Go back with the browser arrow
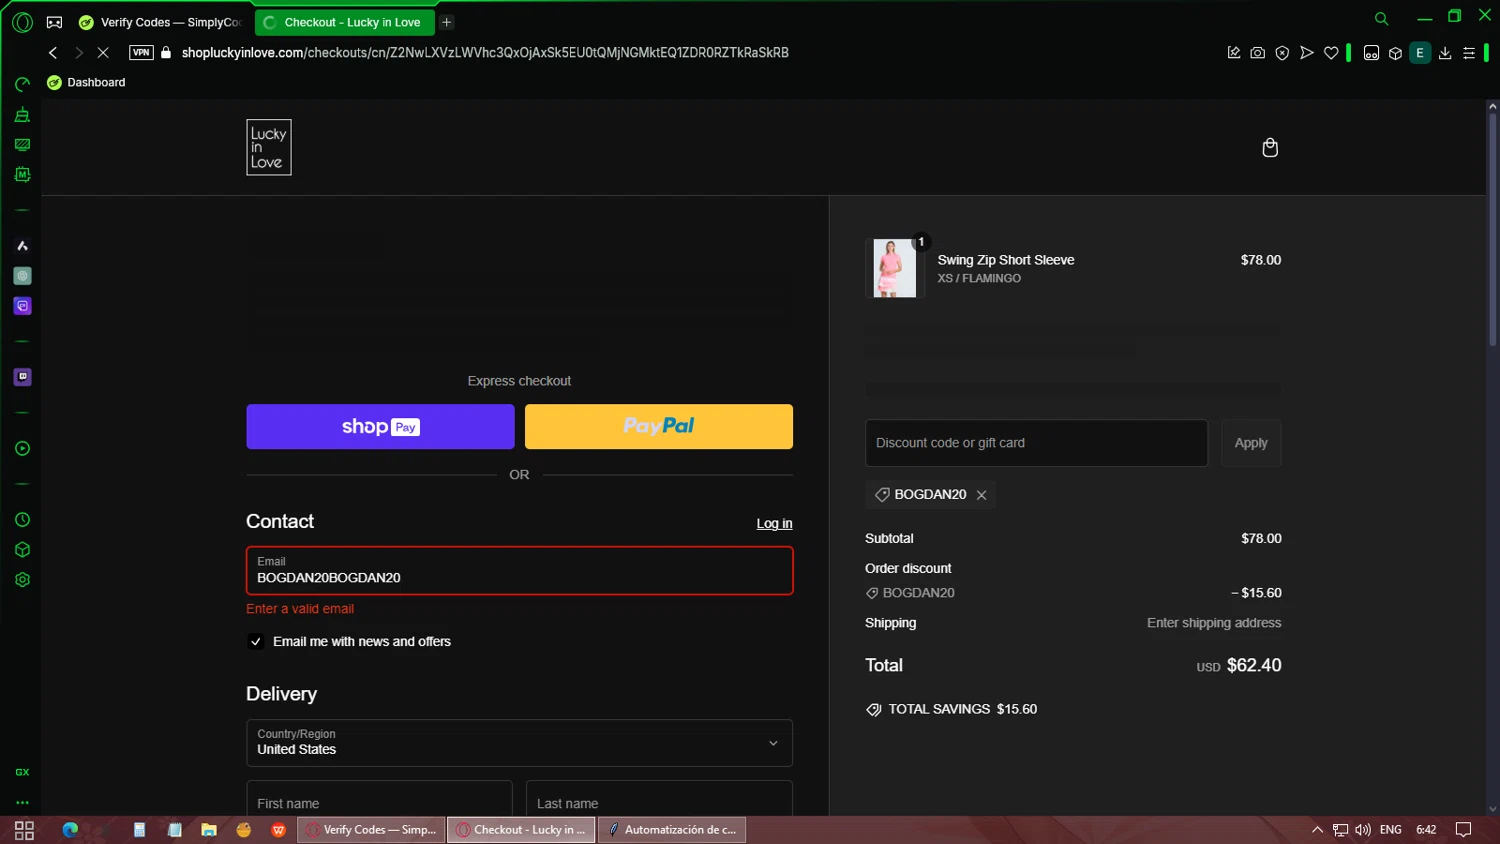The width and height of the screenshot is (1500, 844). pos(53,53)
